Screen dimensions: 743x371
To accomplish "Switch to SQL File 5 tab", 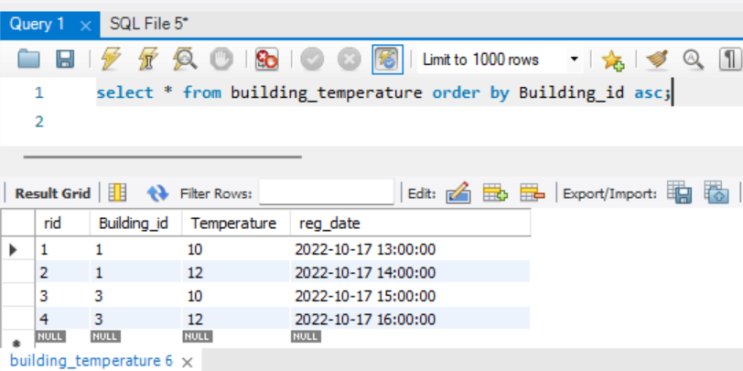I will [x=149, y=24].
